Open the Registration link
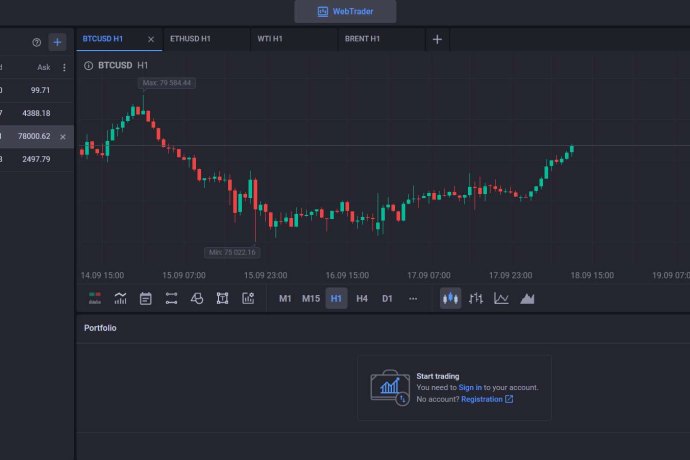Screen dimensions: 690x460 tap(487, 399)
